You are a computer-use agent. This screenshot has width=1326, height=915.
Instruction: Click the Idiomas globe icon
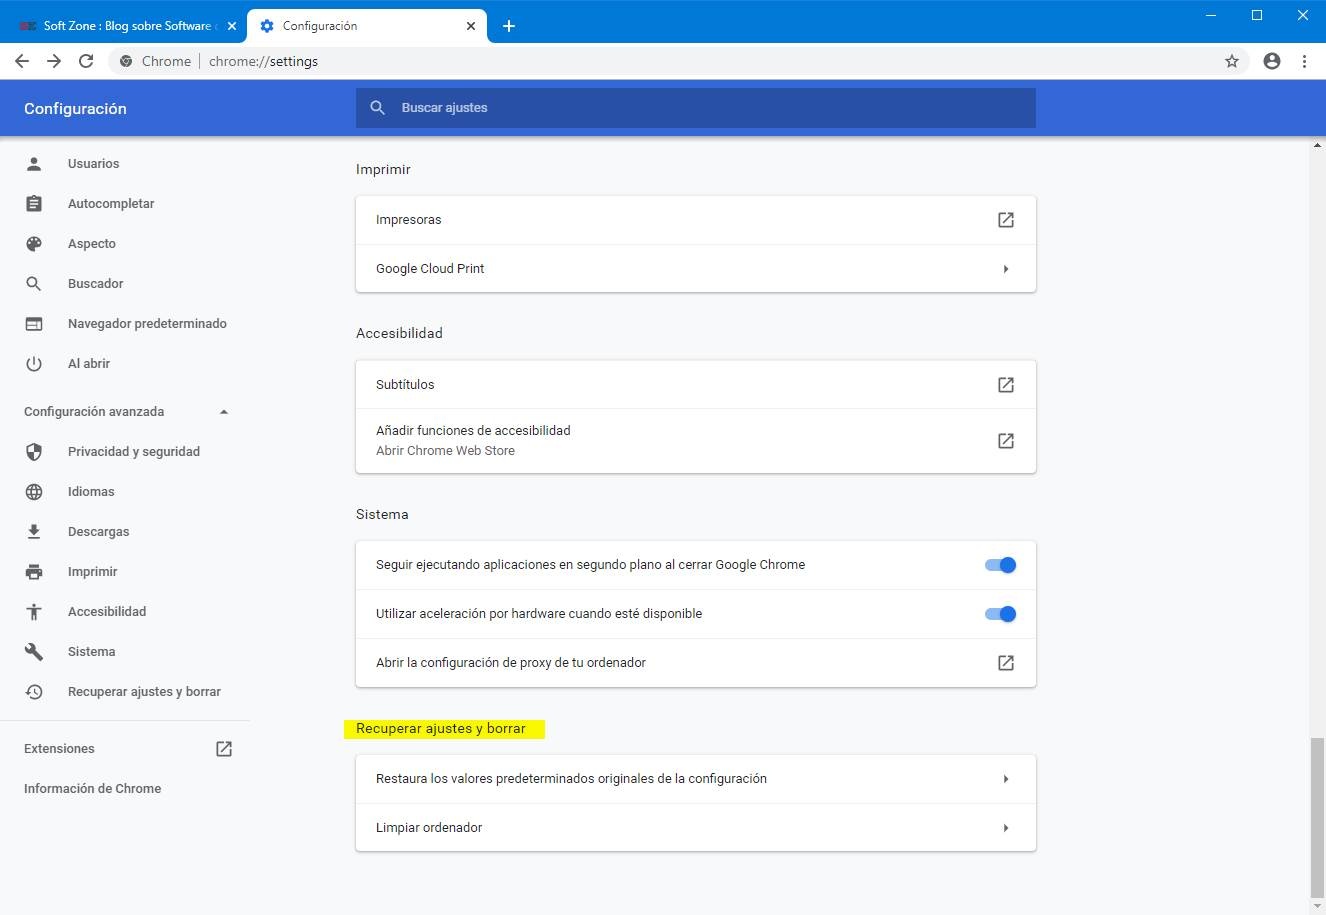[34, 492]
